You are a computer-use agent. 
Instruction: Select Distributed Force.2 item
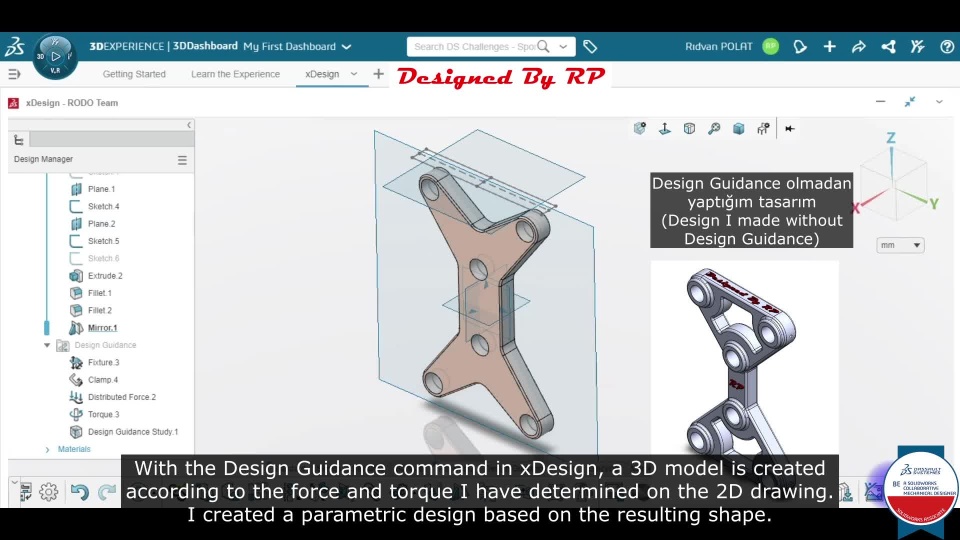[x=122, y=397]
